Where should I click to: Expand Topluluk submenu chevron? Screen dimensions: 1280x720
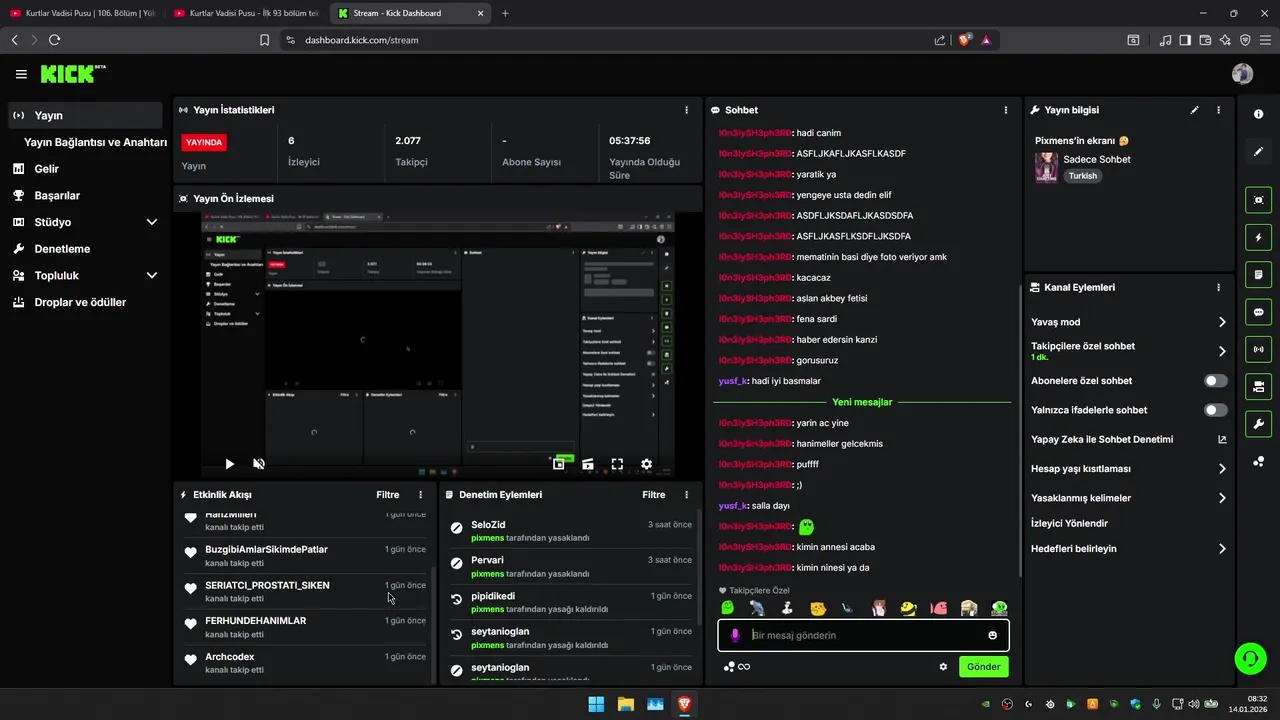click(152, 275)
